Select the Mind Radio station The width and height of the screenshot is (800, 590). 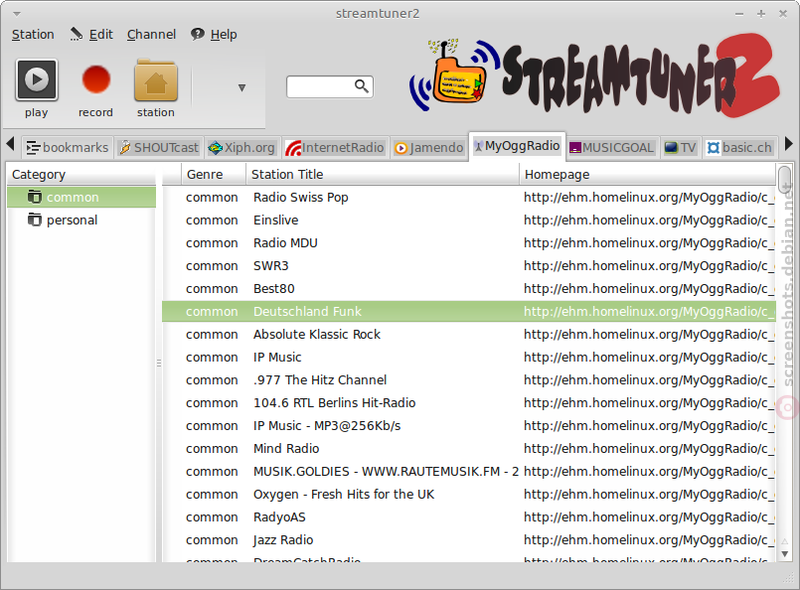469,449
